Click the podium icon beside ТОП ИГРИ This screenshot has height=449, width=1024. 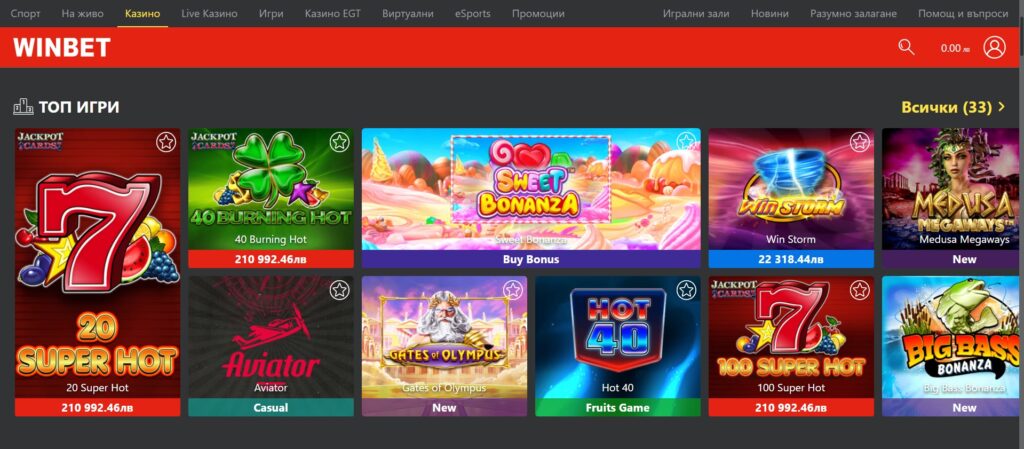click(24, 107)
